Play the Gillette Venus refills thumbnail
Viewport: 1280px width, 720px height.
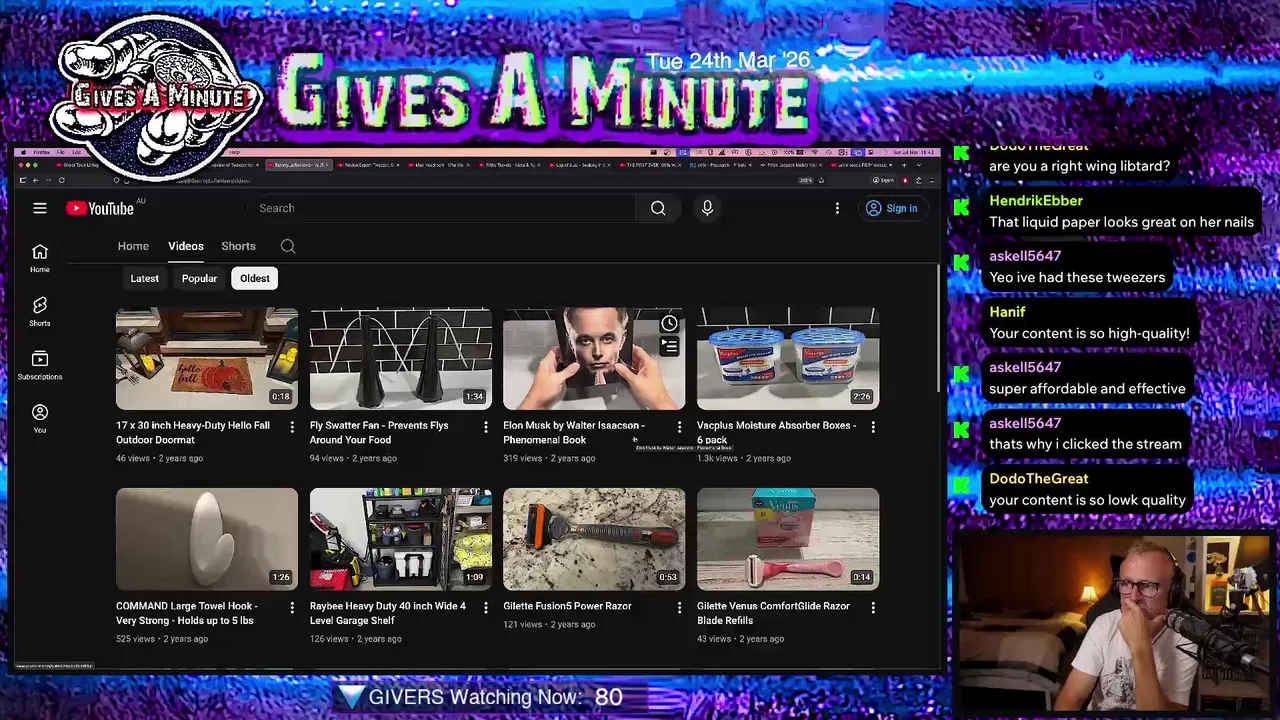788,539
